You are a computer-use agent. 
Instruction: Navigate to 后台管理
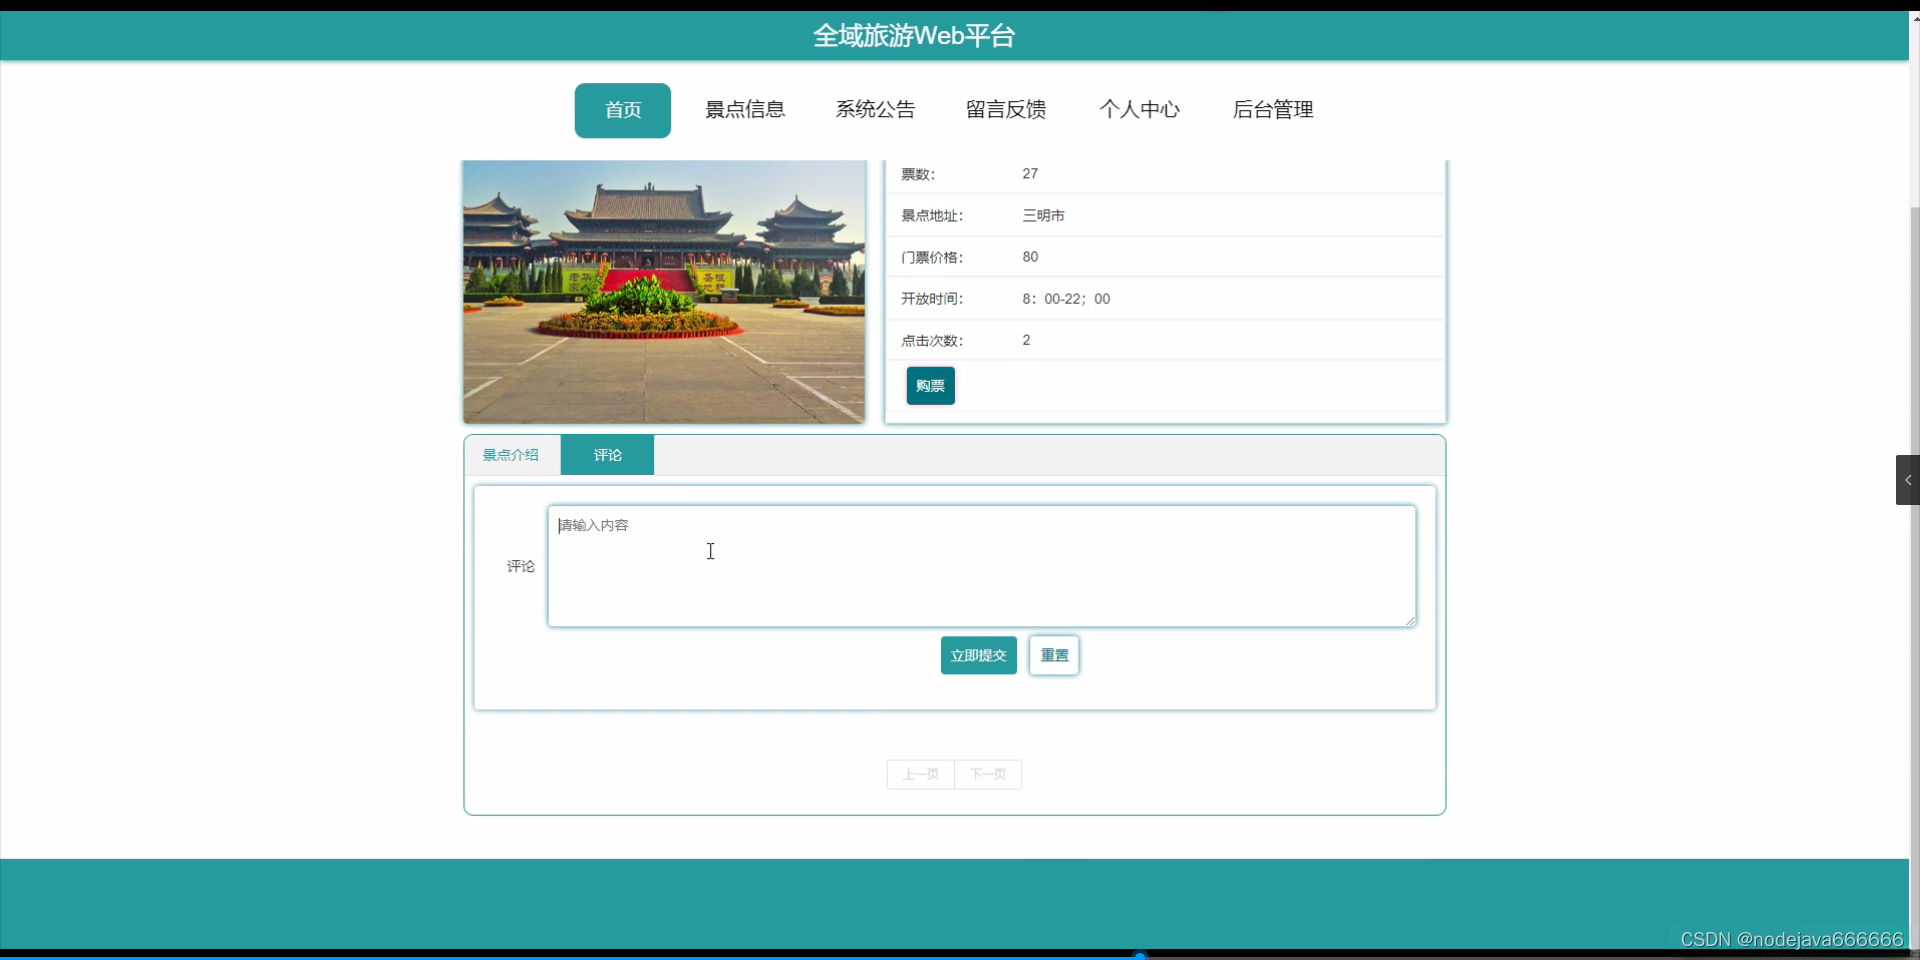click(x=1273, y=110)
